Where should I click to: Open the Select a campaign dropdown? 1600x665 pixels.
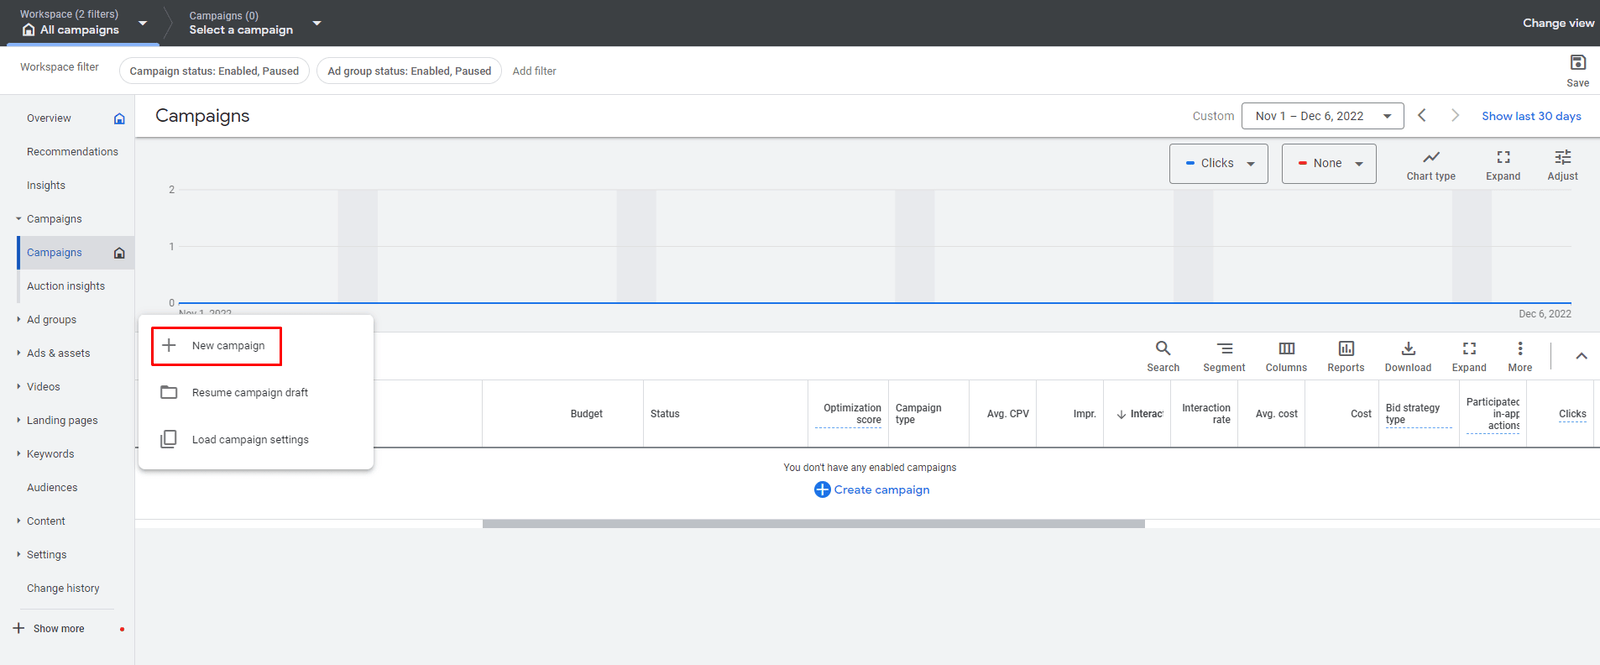(x=255, y=22)
